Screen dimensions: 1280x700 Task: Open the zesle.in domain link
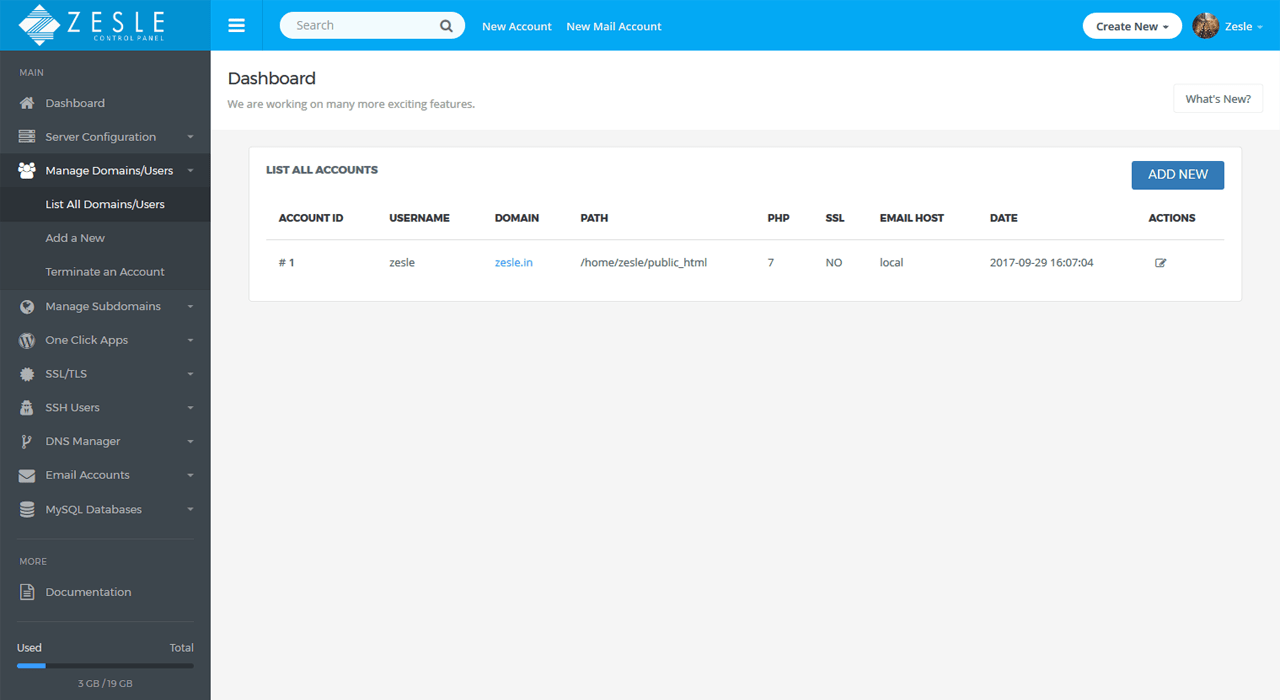pyautogui.click(x=513, y=263)
